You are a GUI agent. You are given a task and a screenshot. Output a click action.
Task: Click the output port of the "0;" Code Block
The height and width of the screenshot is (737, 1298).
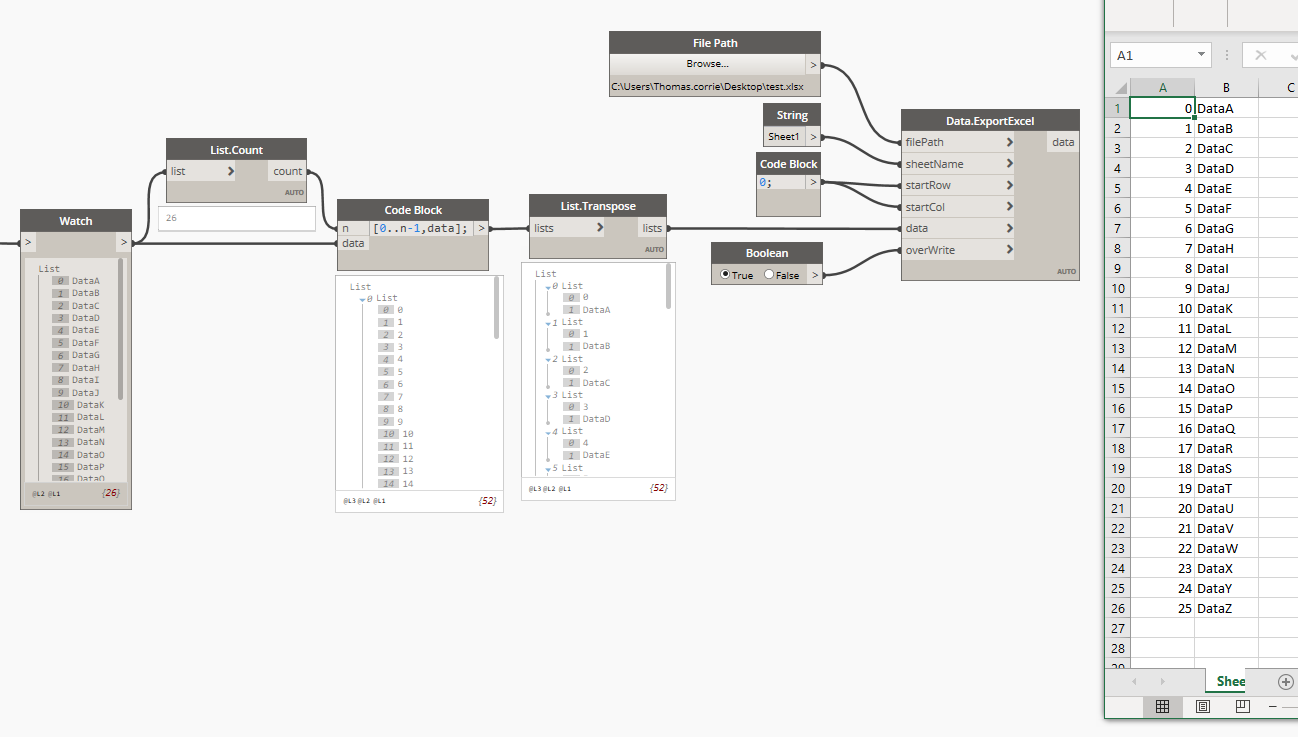pyautogui.click(x=813, y=183)
